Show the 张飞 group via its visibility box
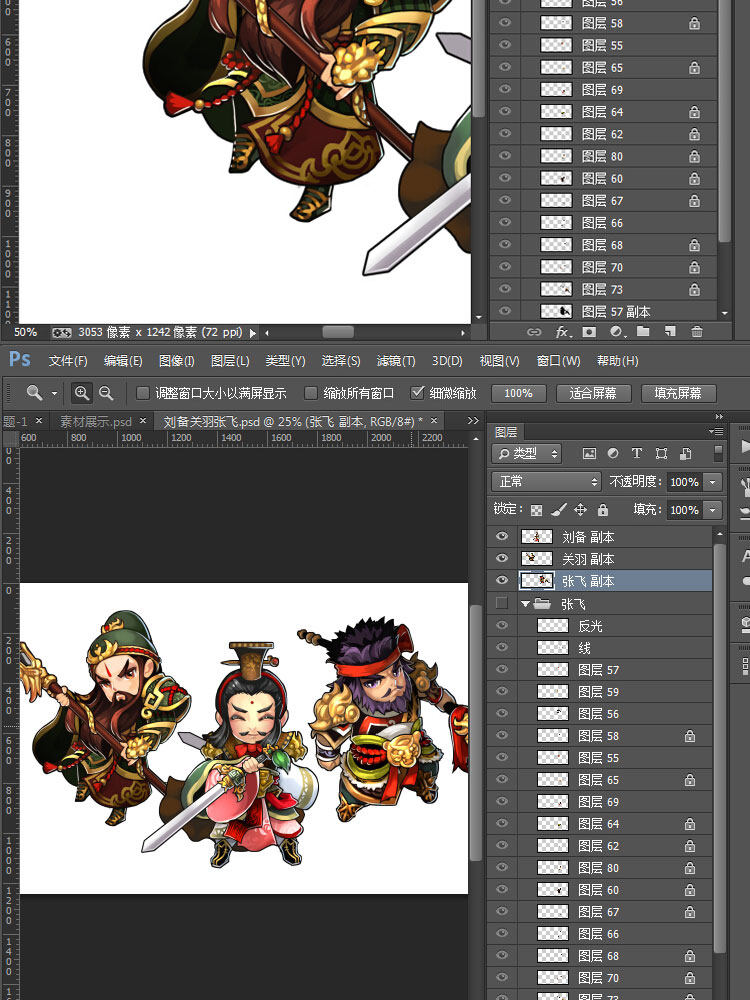The width and height of the screenshot is (750, 1000). 502,603
